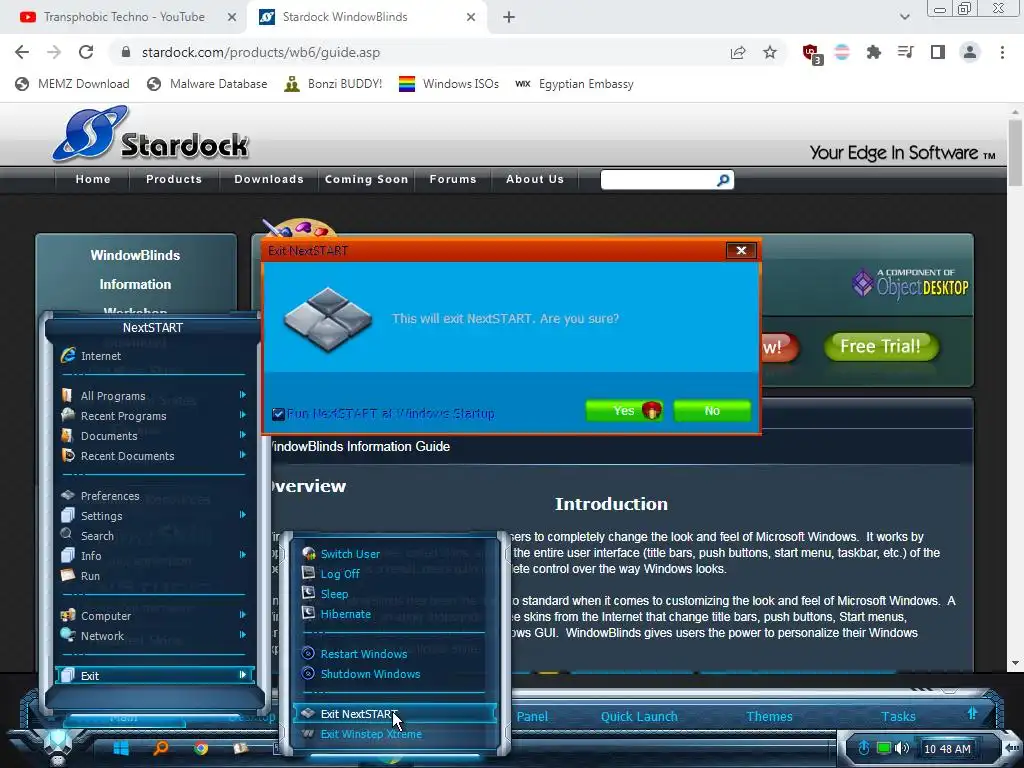The image size is (1024, 768).
Task: Reload the page
Action: (86, 52)
